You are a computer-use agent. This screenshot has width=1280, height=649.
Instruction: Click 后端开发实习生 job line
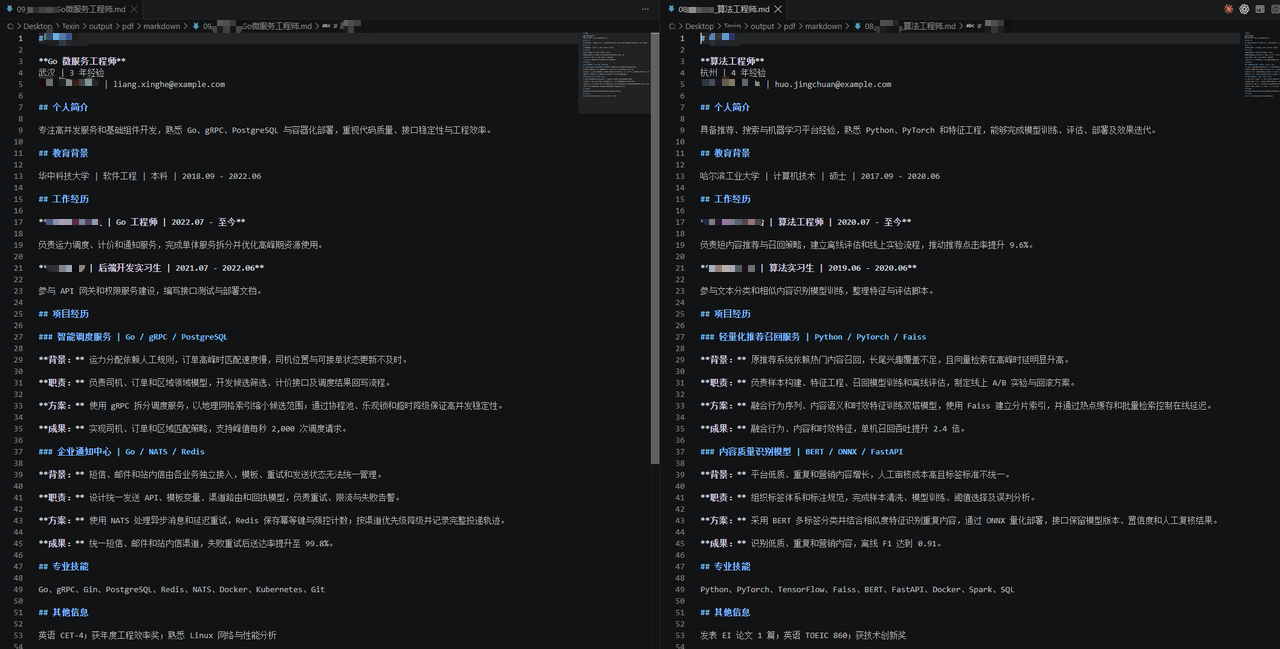pyautogui.click(x=151, y=268)
